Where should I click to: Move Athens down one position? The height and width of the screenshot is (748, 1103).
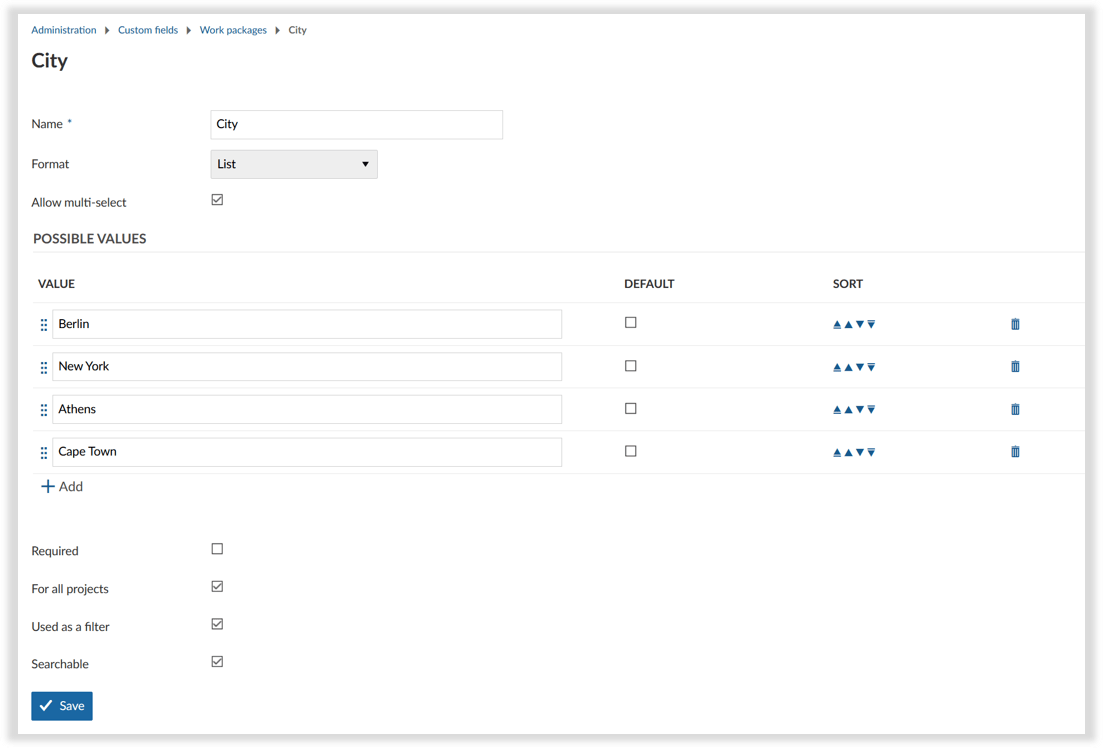(860, 409)
